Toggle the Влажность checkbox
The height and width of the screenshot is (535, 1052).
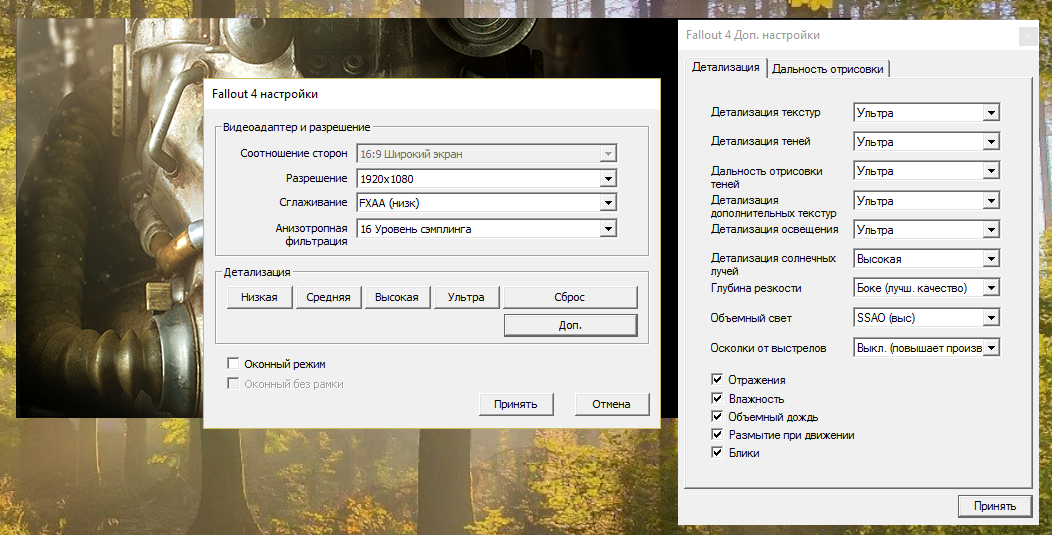coord(717,399)
